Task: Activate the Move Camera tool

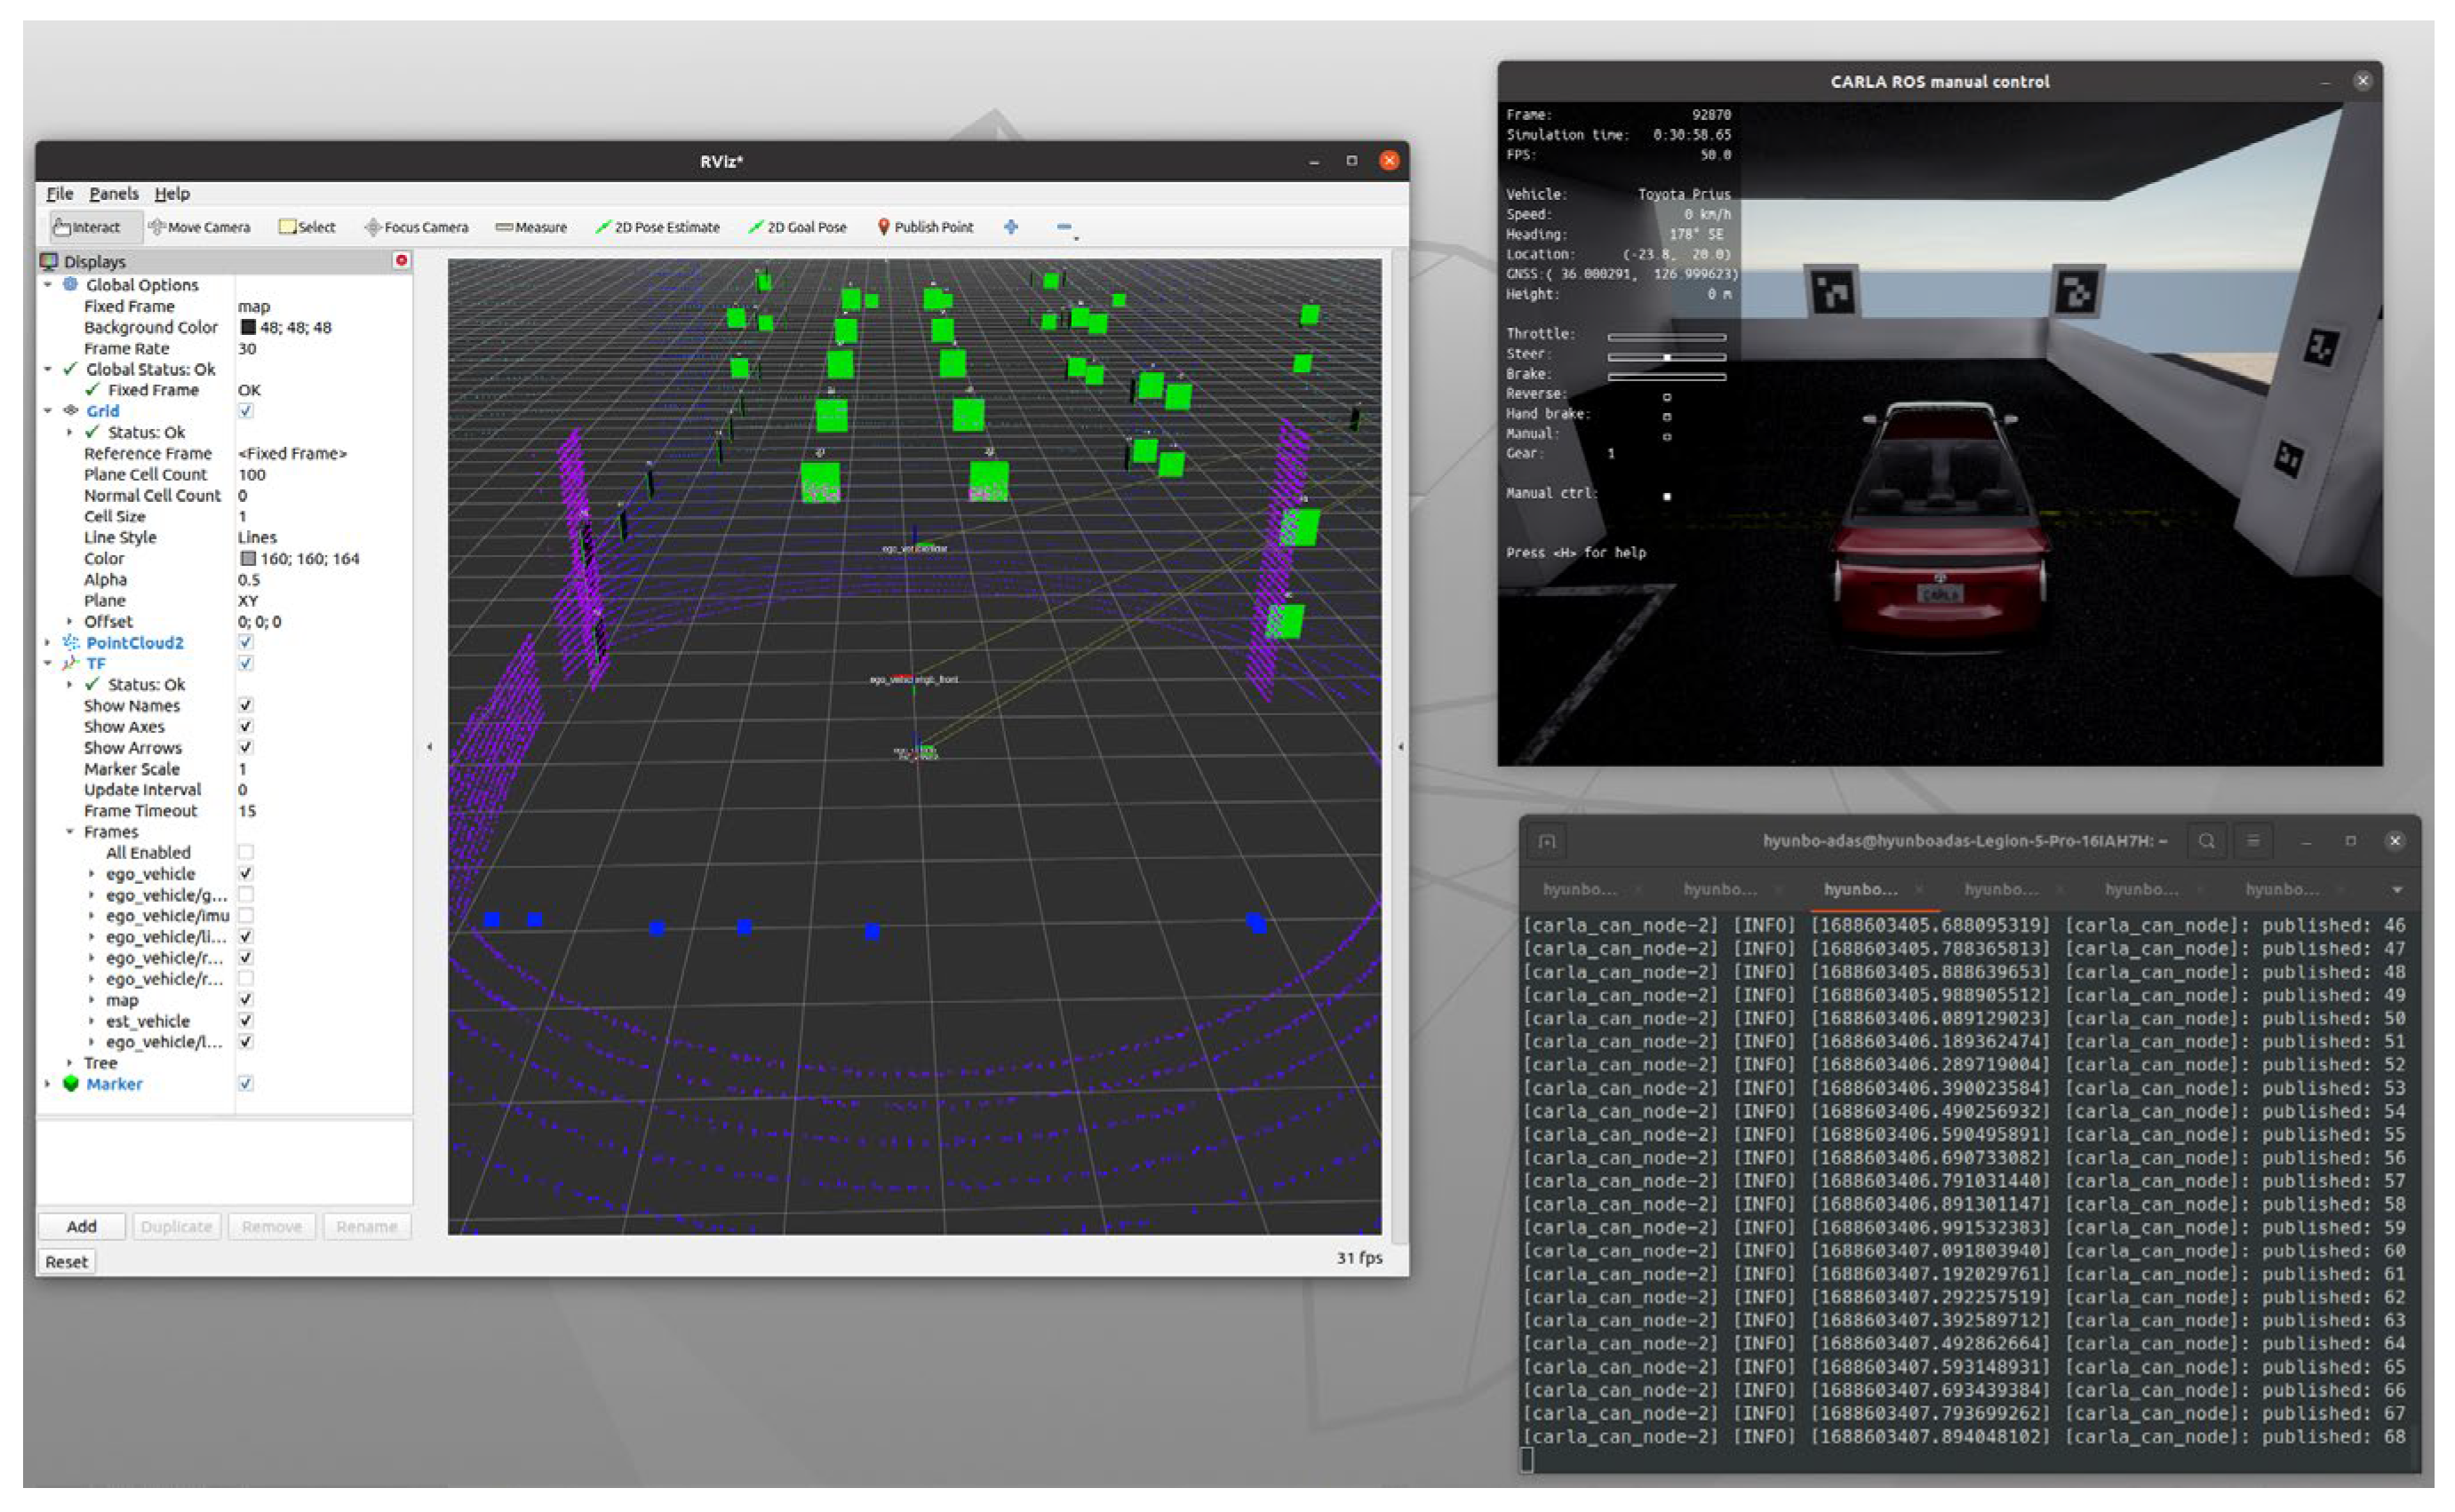Action: [x=199, y=227]
